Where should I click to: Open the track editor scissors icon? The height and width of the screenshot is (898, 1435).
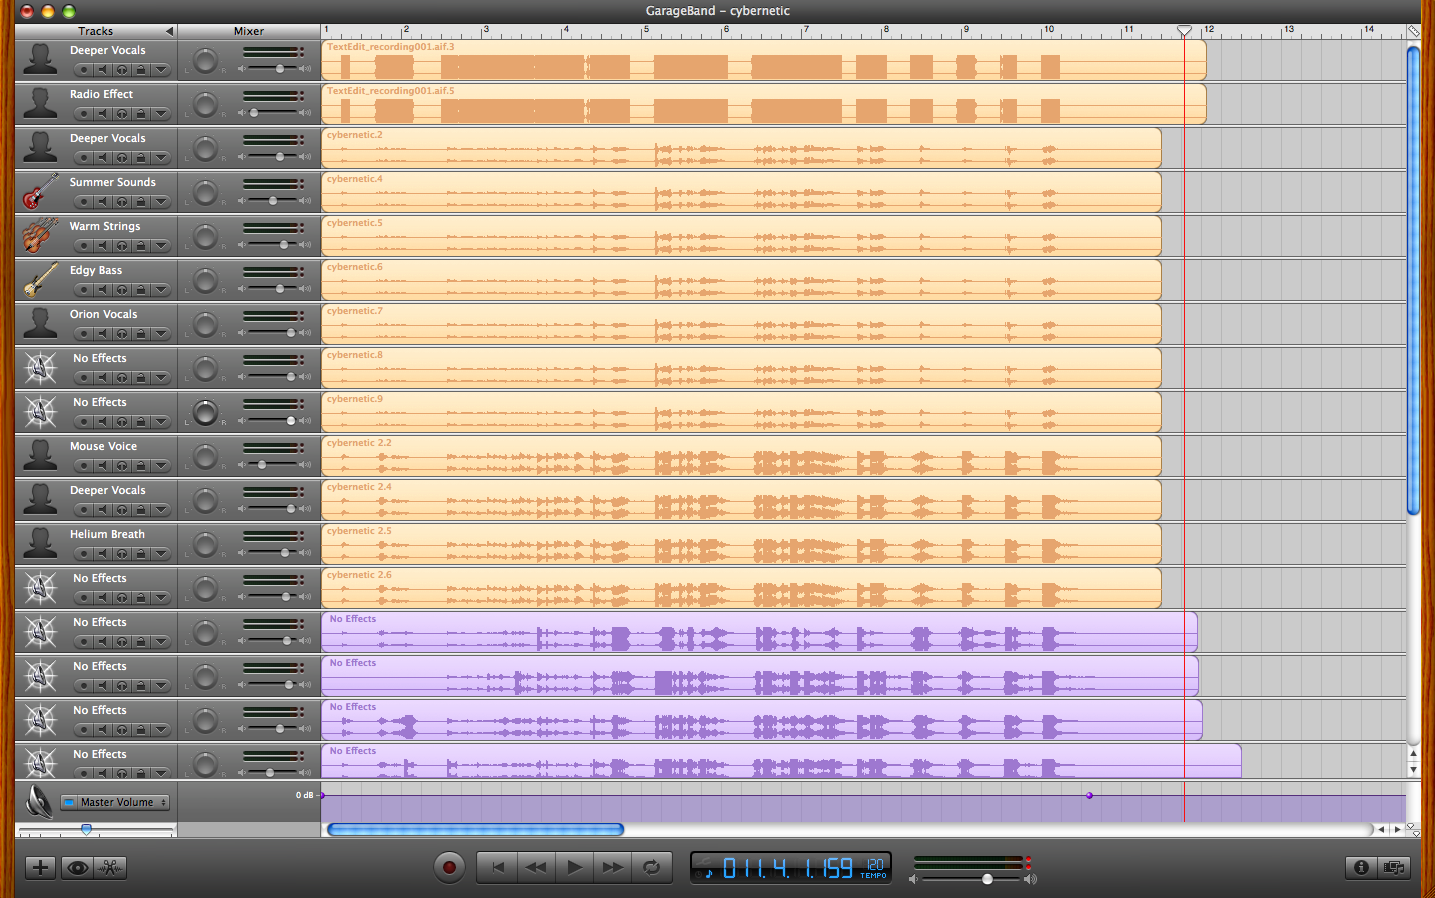(111, 868)
